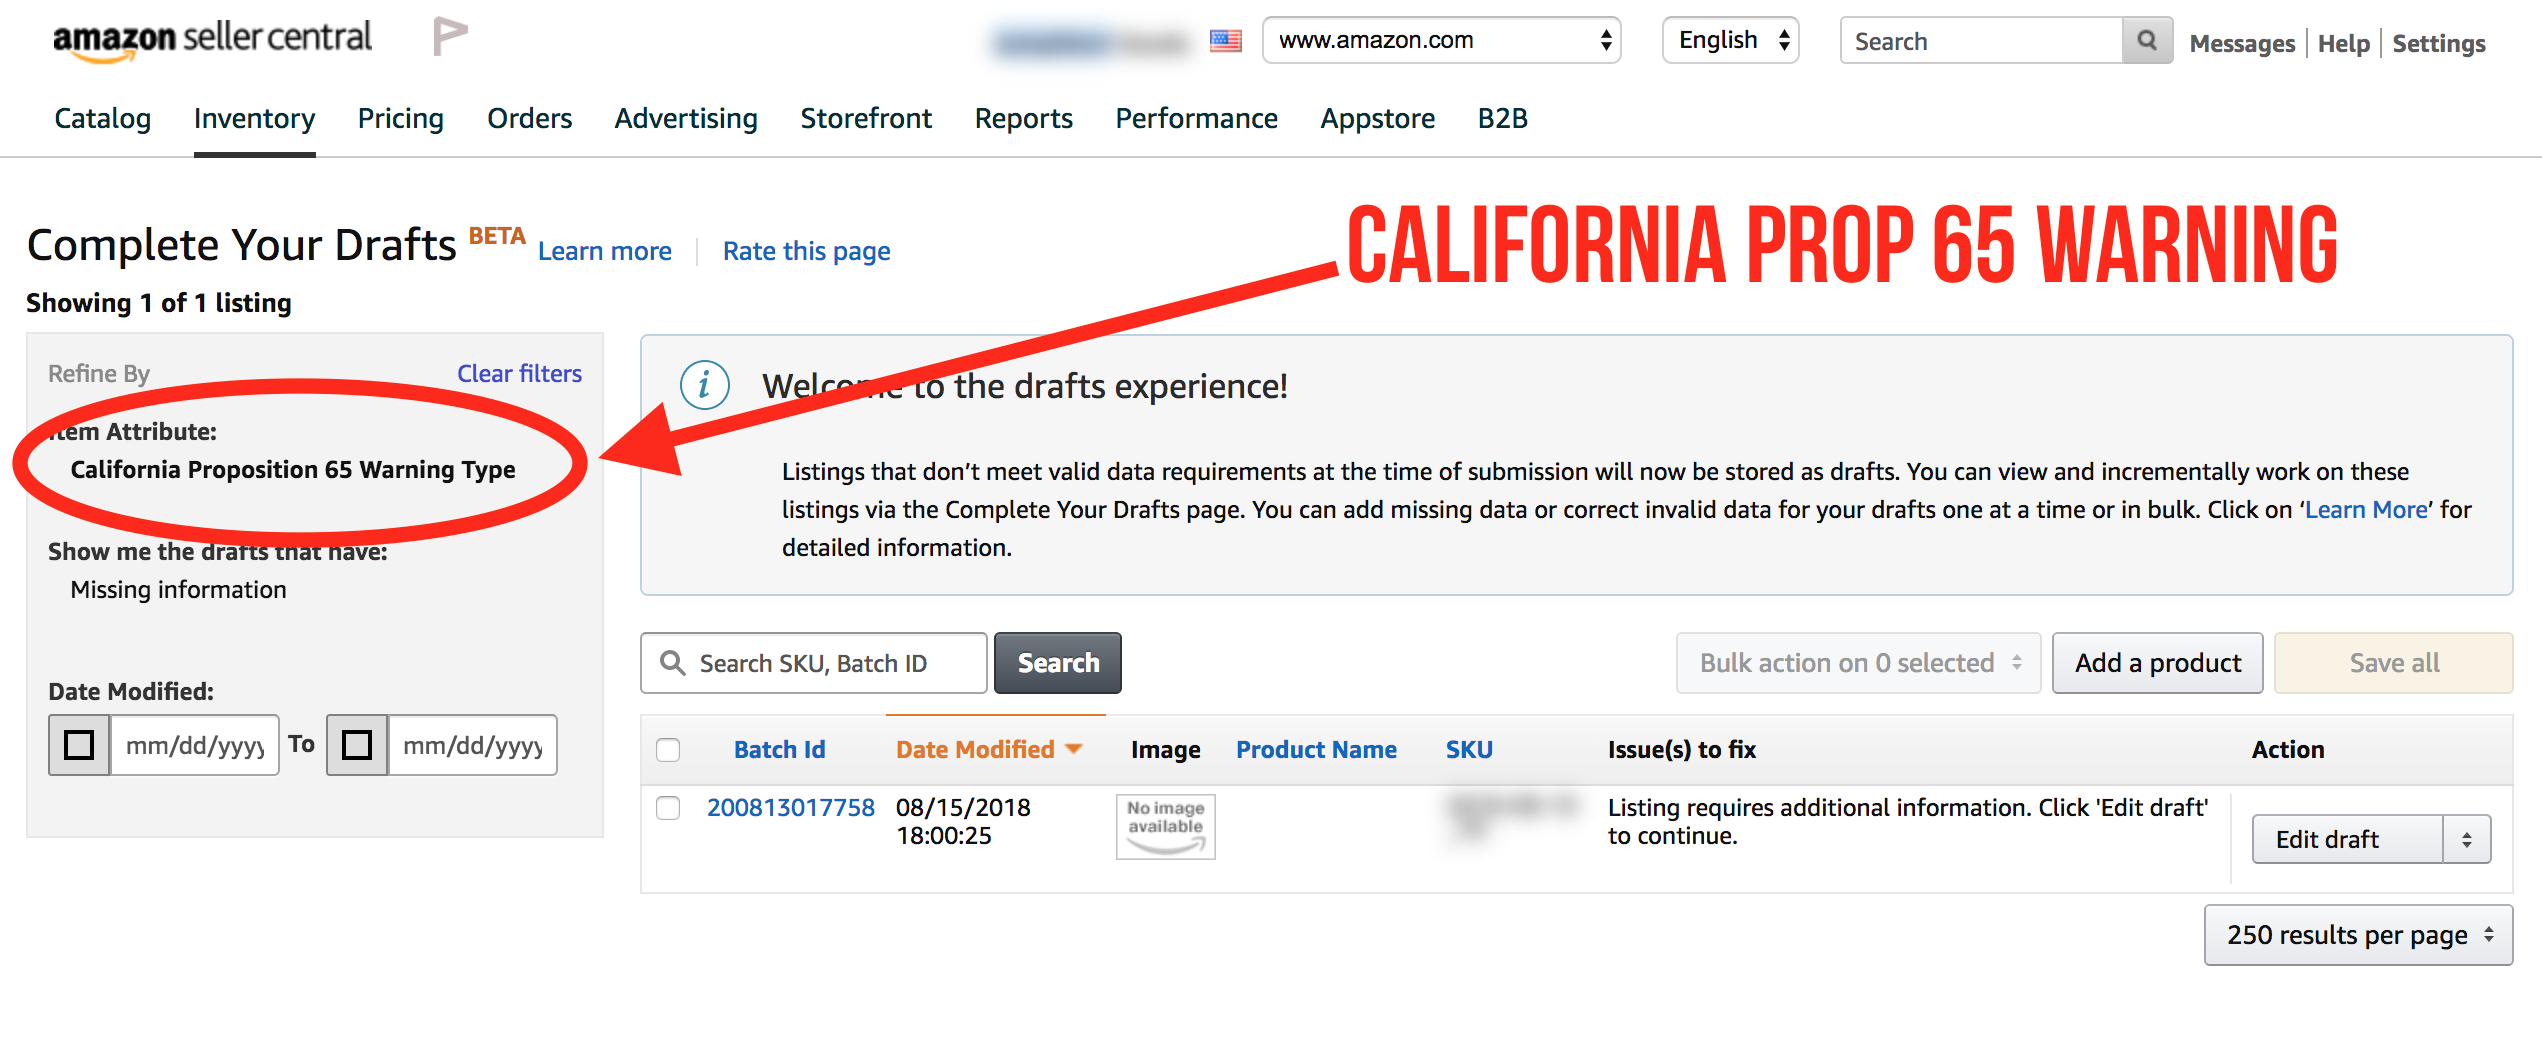Screen dimensions: 2542x1040
Task: Open the B2B menu
Action: (x=1502, y=118)
